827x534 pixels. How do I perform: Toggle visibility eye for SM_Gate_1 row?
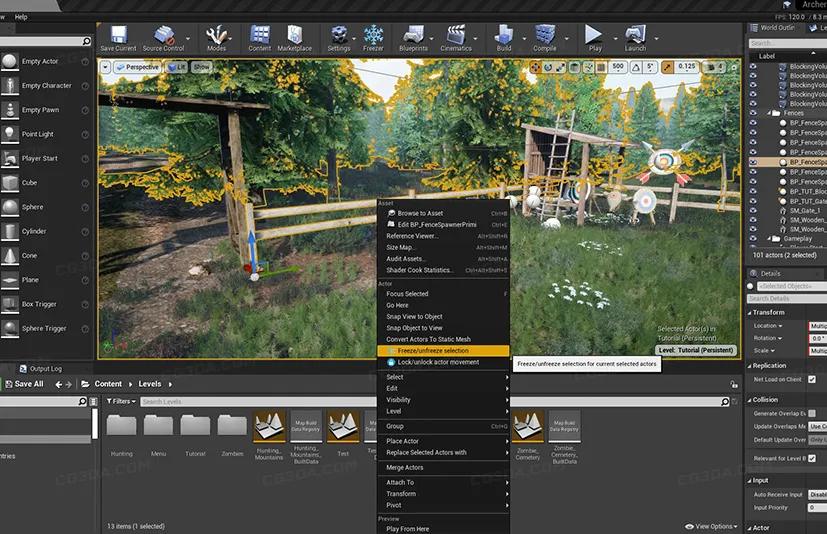tap(753, 211)
